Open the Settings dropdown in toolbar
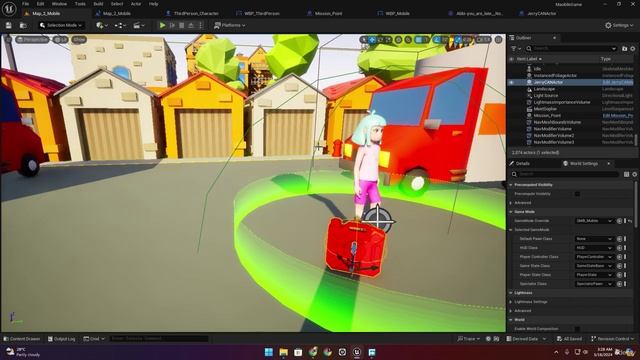The width and height of the screenshot is (640, 360). 619,25
